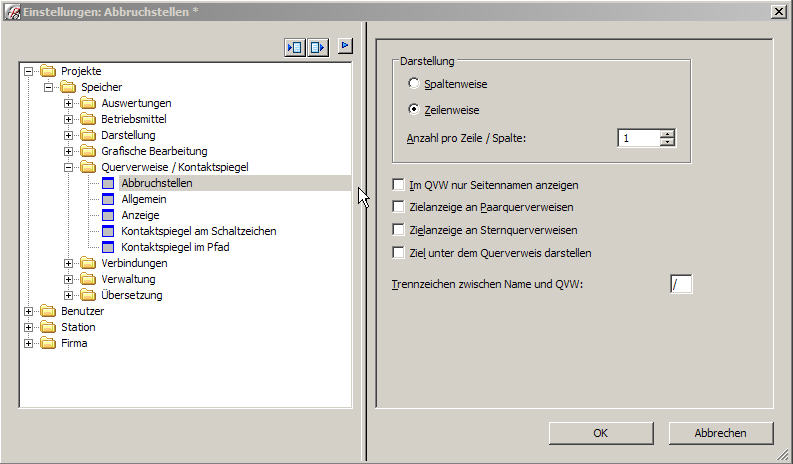Screen dimensions: 793x464
Task: Click the Anzeige page icon
Action: 108,215
